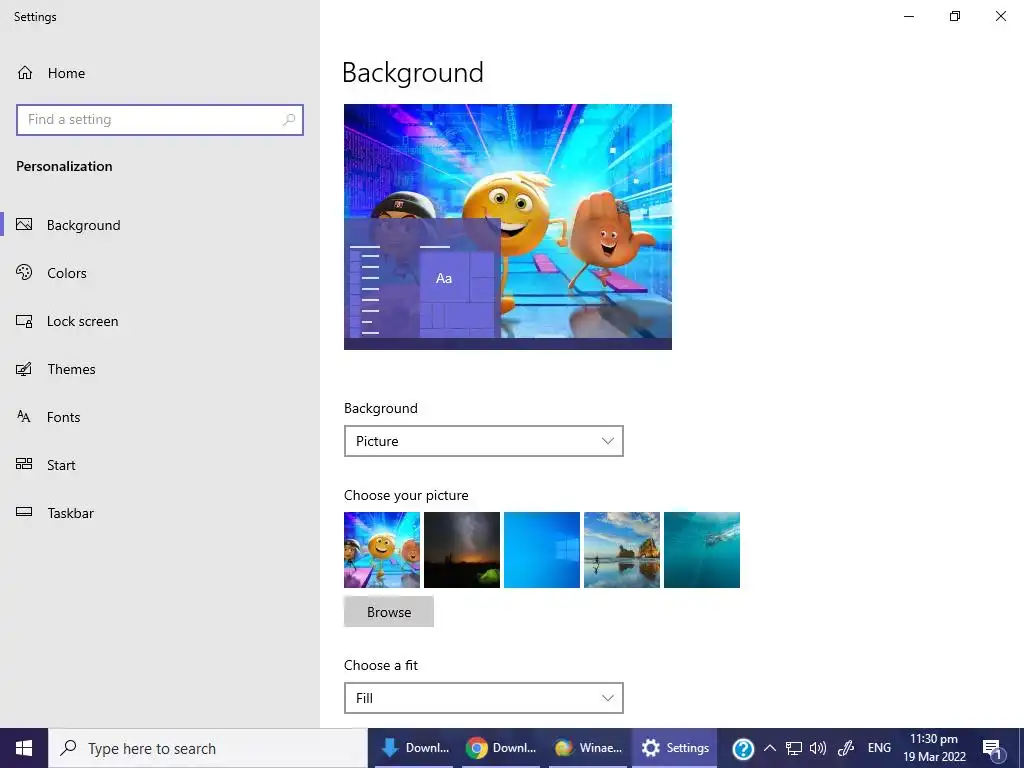Screen dimensions: 1024x768
Task: Select the blue Windows logo wallpaper thumbnail
Action: pyautogui.click(x=542, y=550)
